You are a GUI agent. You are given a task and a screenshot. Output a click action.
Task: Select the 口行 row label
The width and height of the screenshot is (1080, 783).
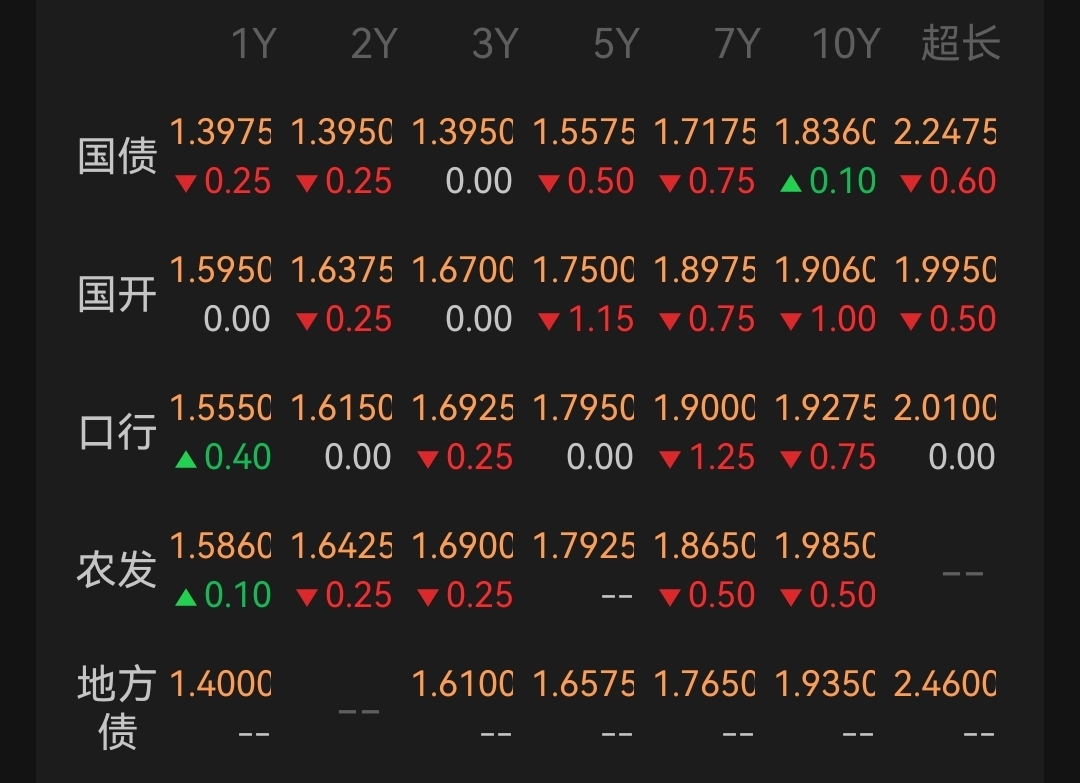117,432
